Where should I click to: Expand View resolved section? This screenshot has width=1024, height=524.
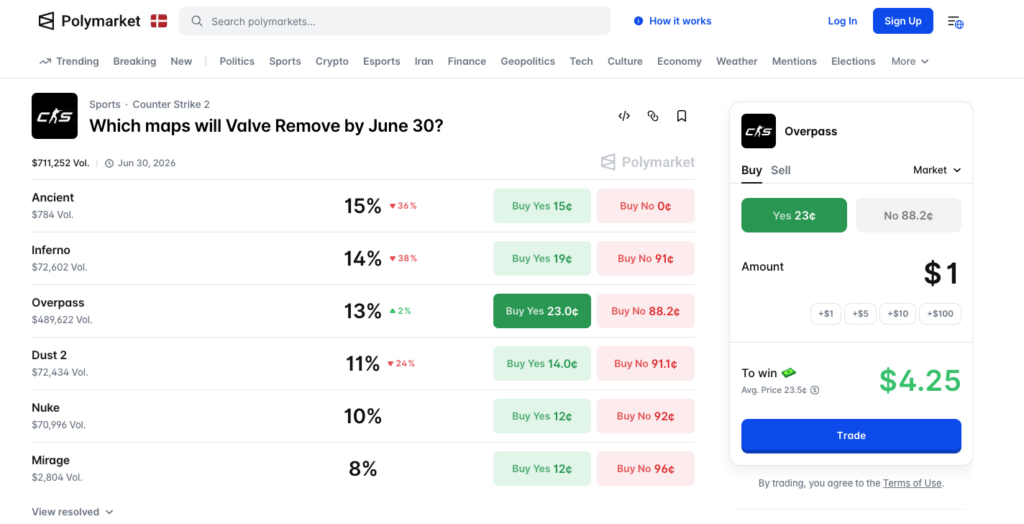pyautogui.click(x=72, y=512)
